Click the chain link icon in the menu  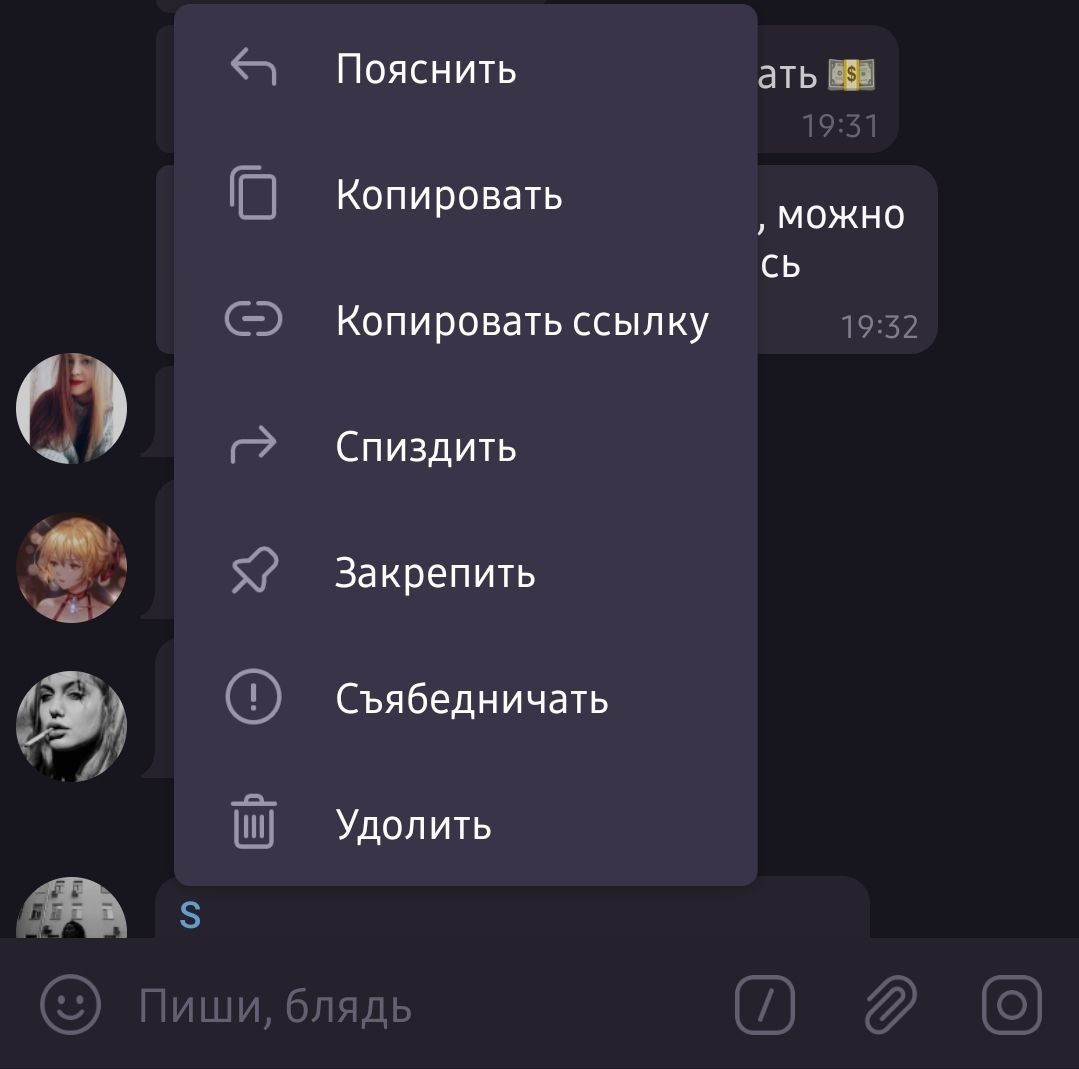(x=253, y=319)
